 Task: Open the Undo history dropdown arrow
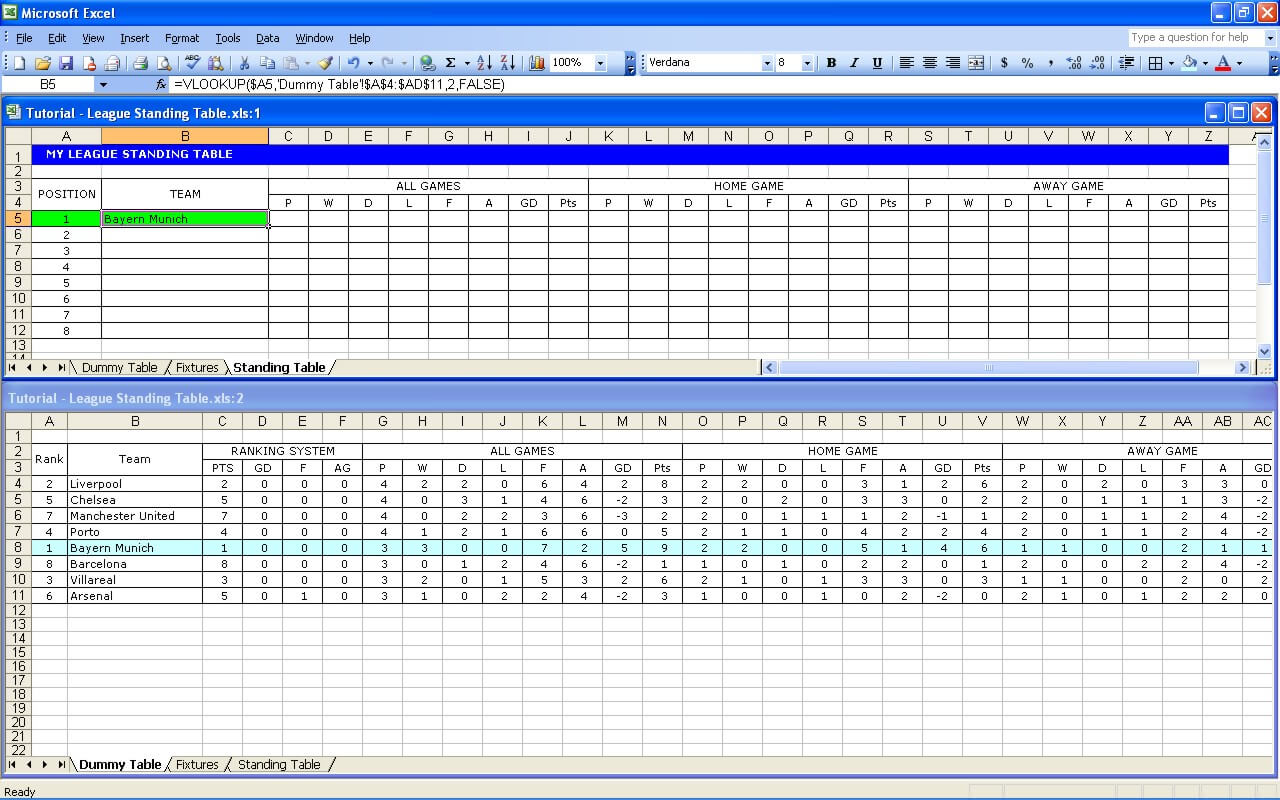click(369, 63)
